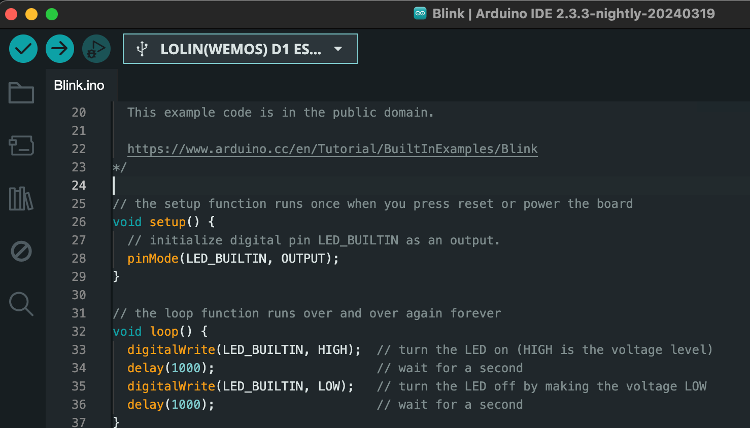Viewport: 750px width, 428px height.
Task: Click the Verify sketch checkmark button
Action: point(23,48)
